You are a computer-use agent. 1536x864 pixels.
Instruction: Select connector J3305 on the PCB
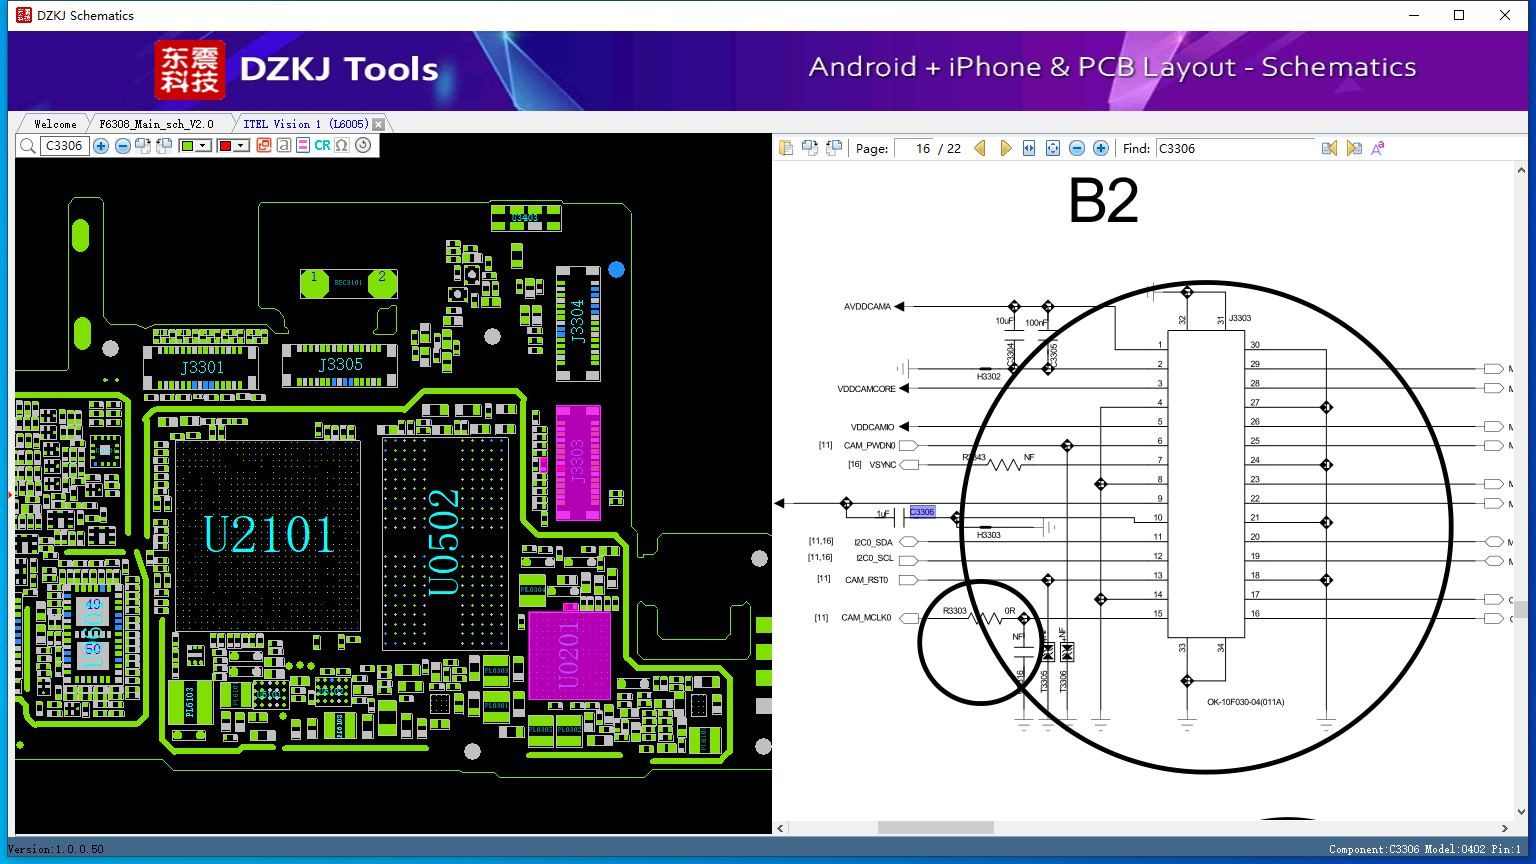coord(340,365)
